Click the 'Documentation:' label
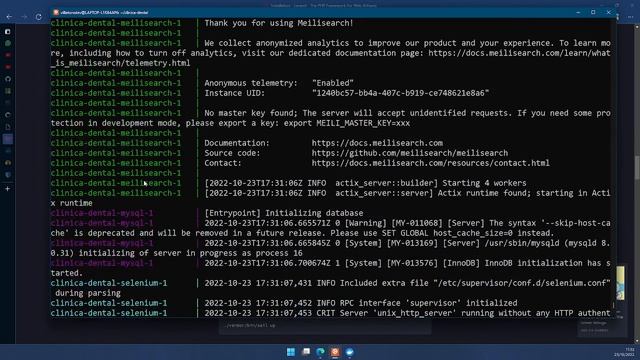 (237, 143)
